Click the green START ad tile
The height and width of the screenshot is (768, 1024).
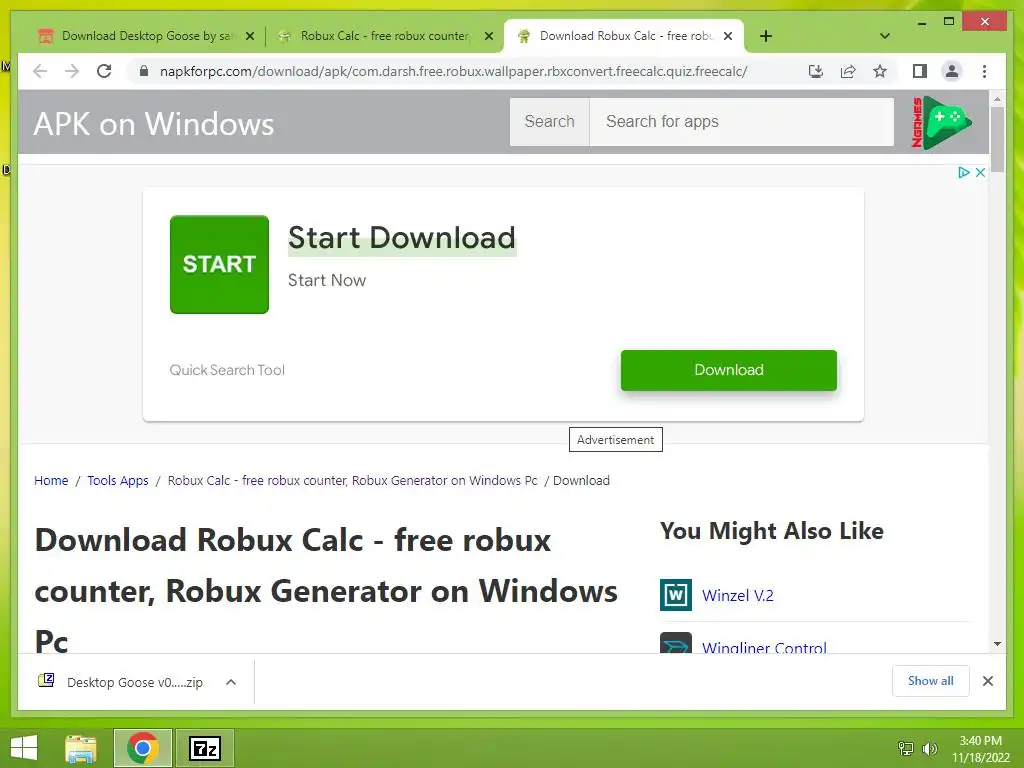click(x=219, y=264)
